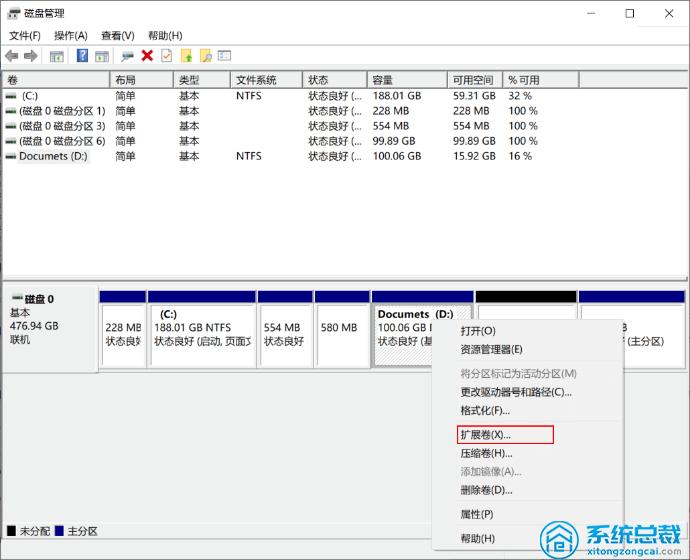Click the yellow folder with green arrow icon
Viewport: 690px width, 560px height.
click(187, 55)
